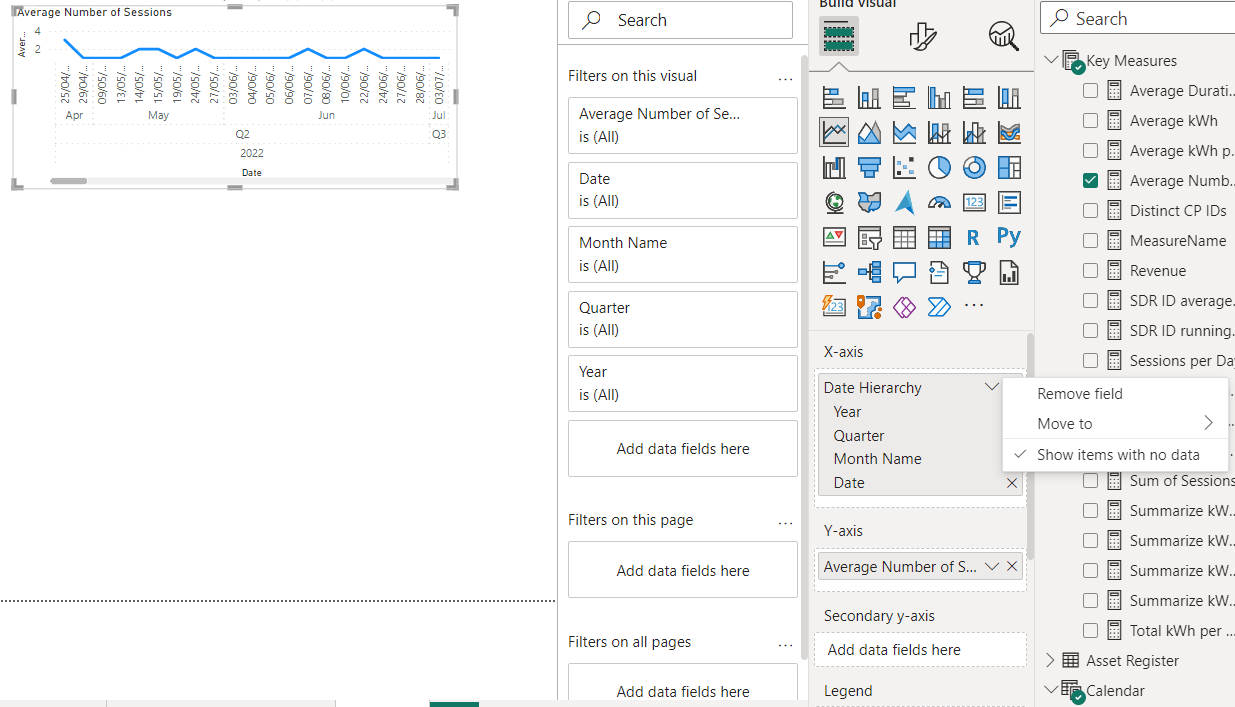
Task: Open more visuals ellipsis in gallery
Action: 974,307
